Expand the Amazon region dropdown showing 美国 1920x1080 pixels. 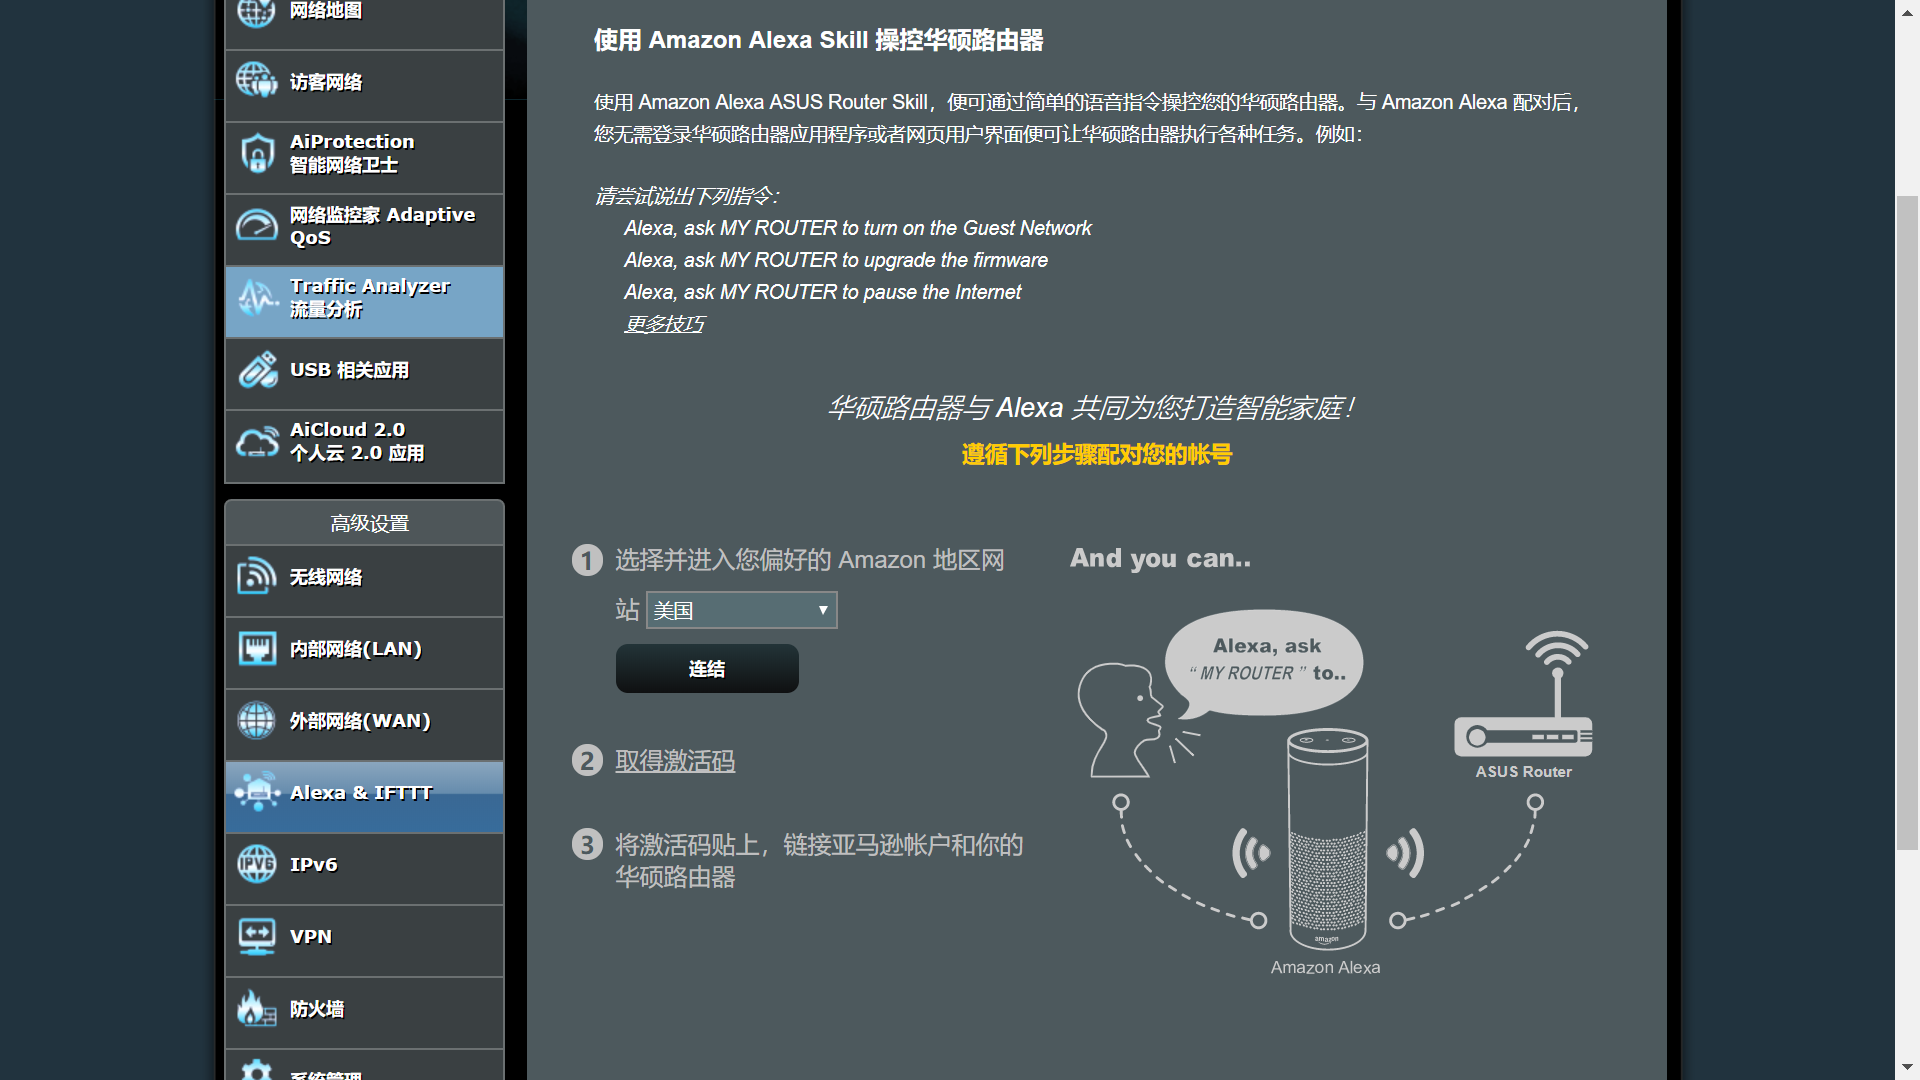coord(741,610)
